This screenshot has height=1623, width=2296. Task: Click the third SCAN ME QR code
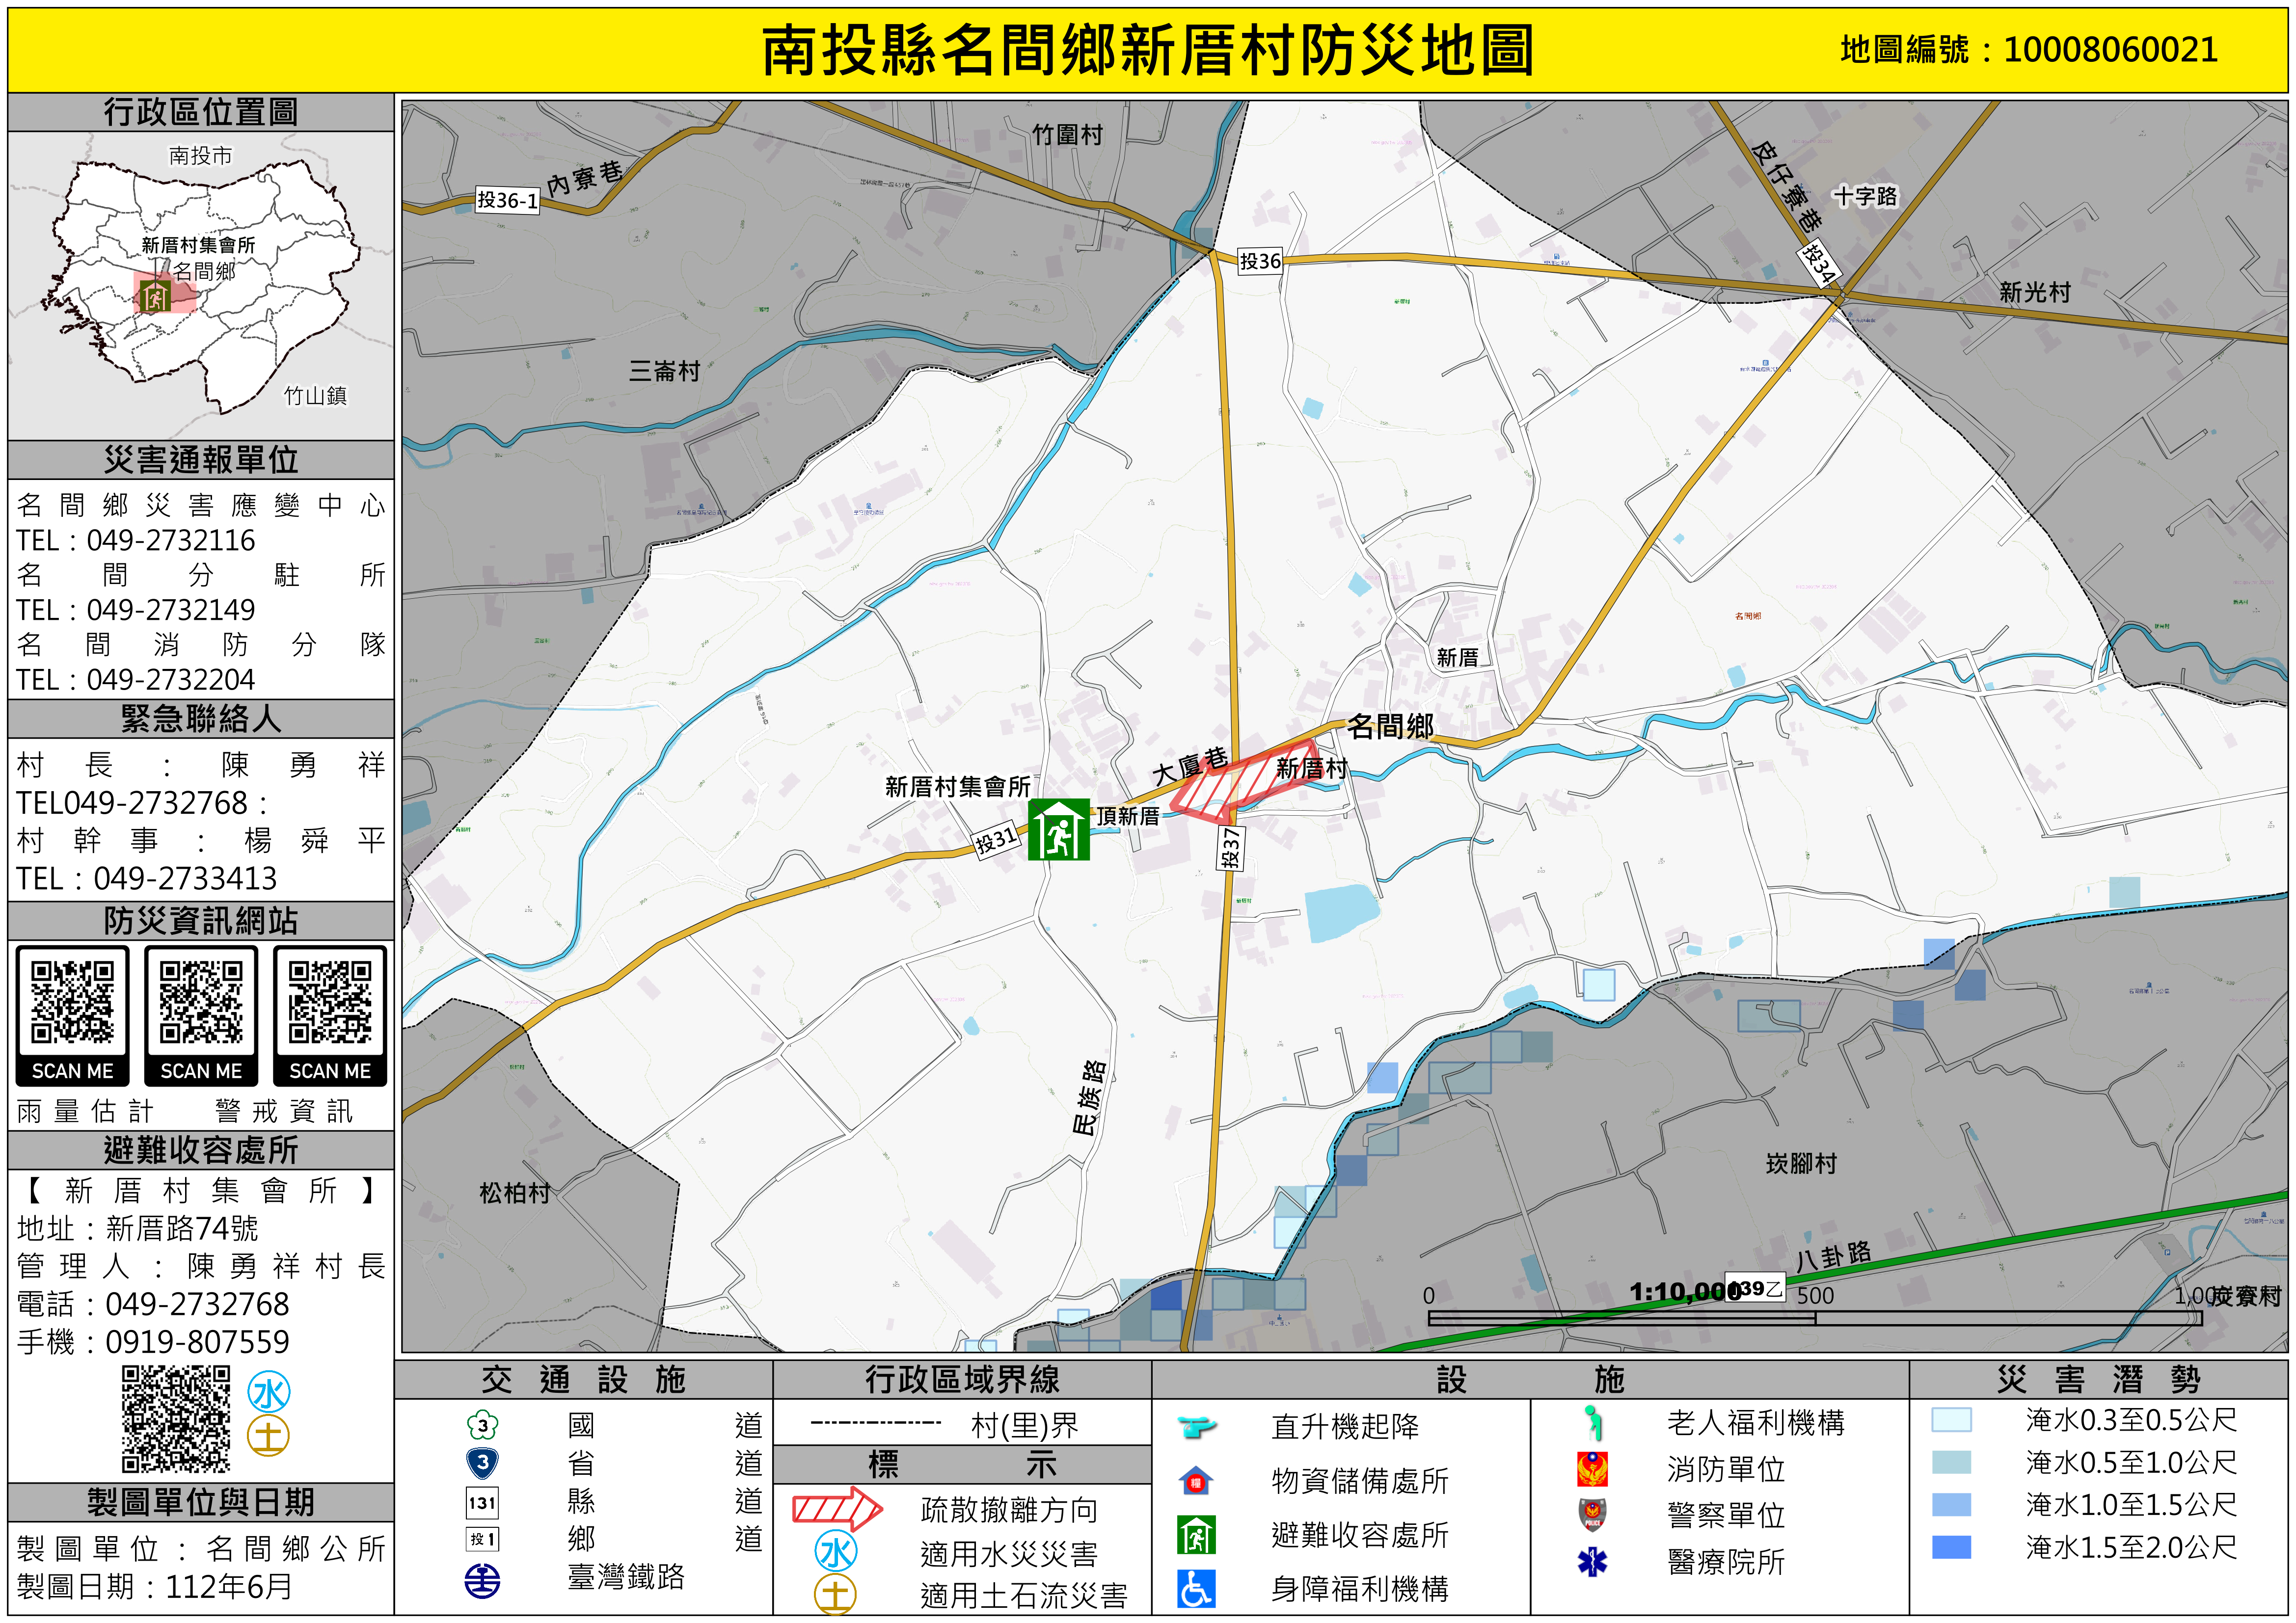coord(330,1002)
